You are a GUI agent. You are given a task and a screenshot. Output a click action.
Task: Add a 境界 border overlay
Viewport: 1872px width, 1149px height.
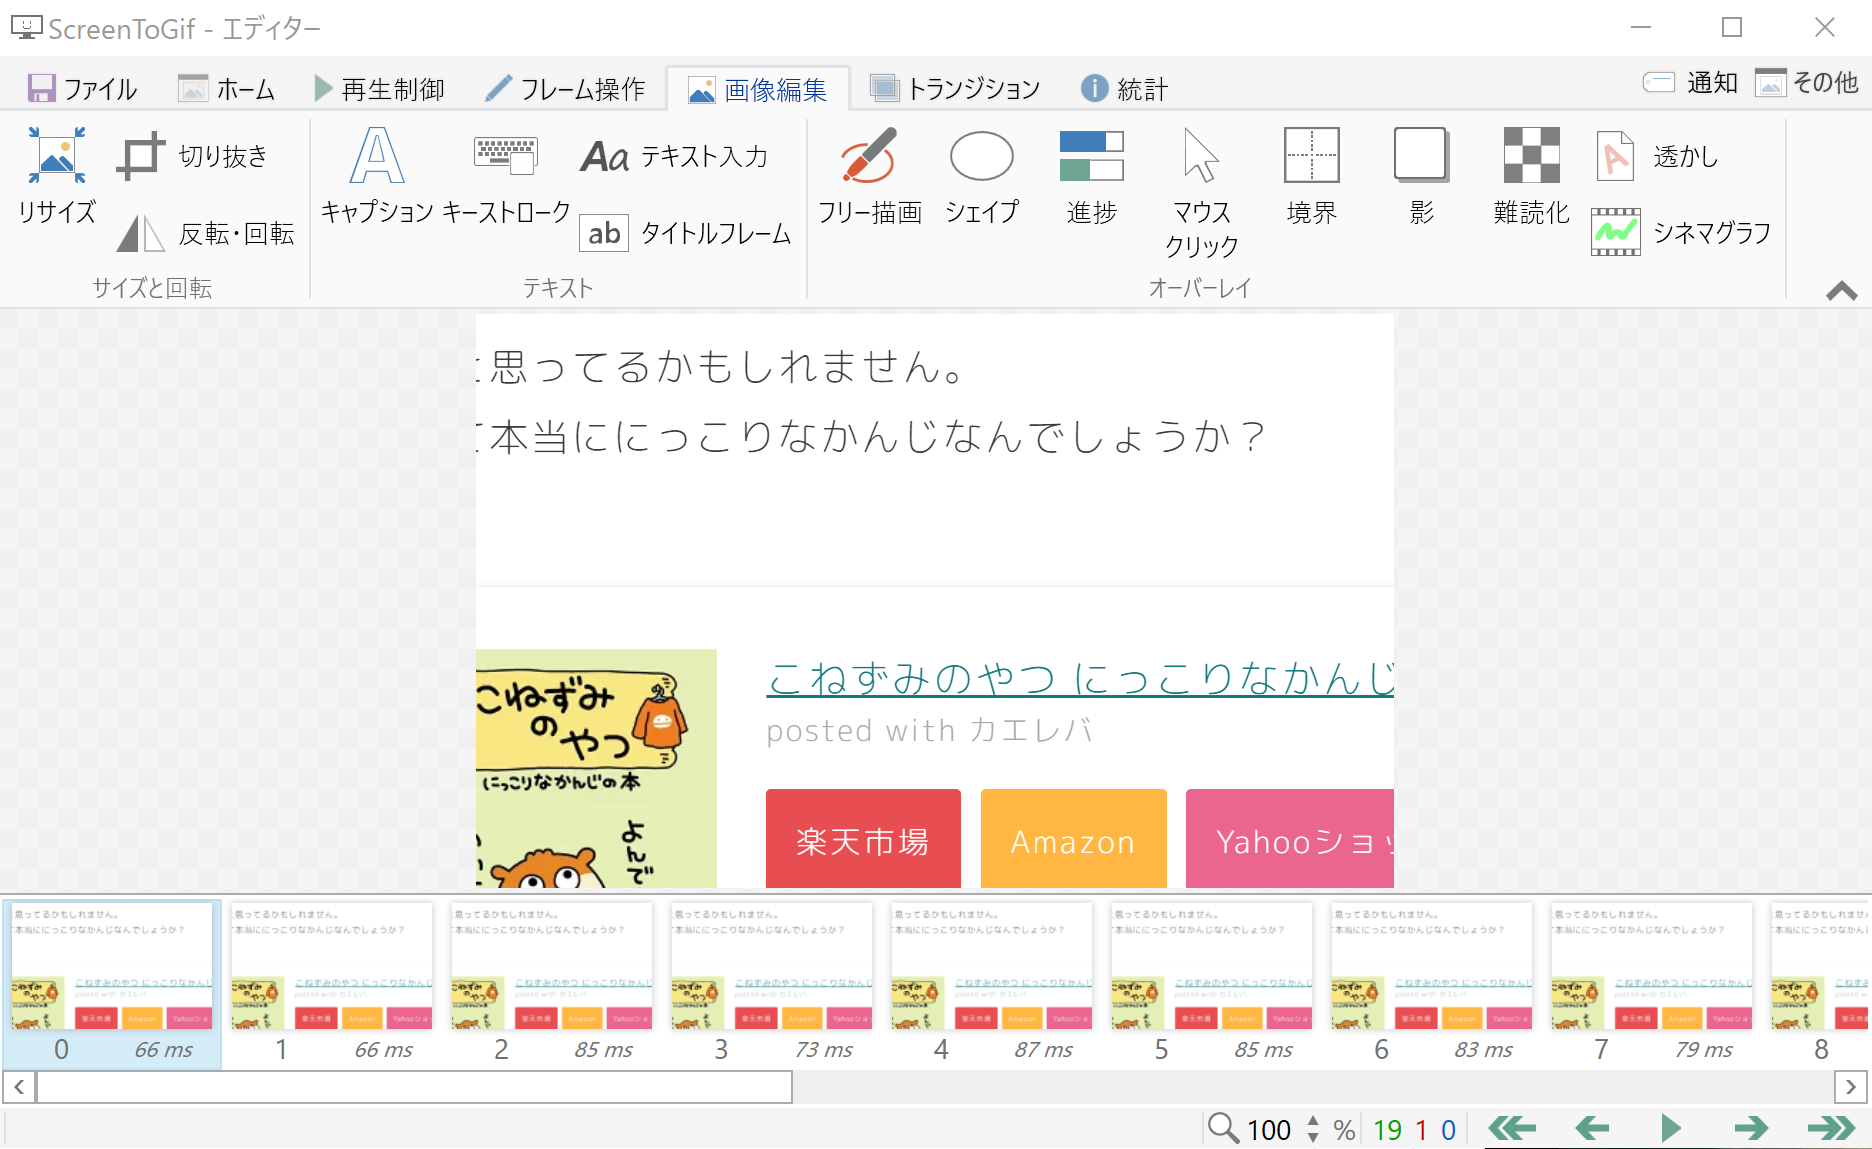coord(1311,175)
